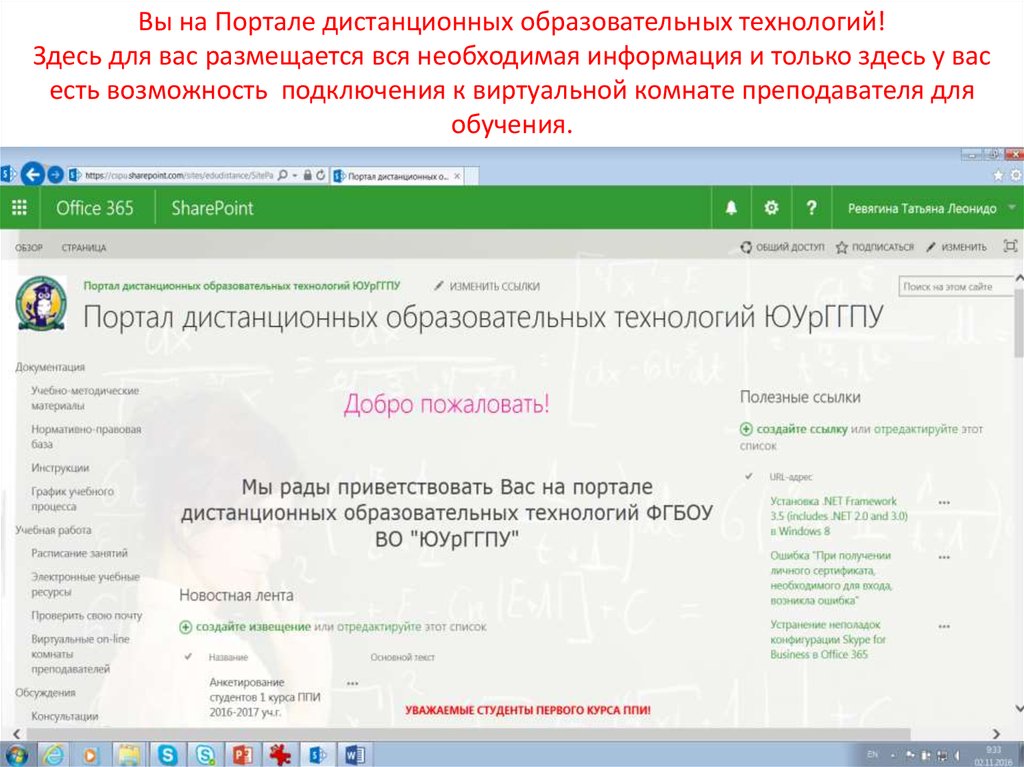Click the browser Forward arrow button
Screen dimensions: 1024x767
pos(56,174)
